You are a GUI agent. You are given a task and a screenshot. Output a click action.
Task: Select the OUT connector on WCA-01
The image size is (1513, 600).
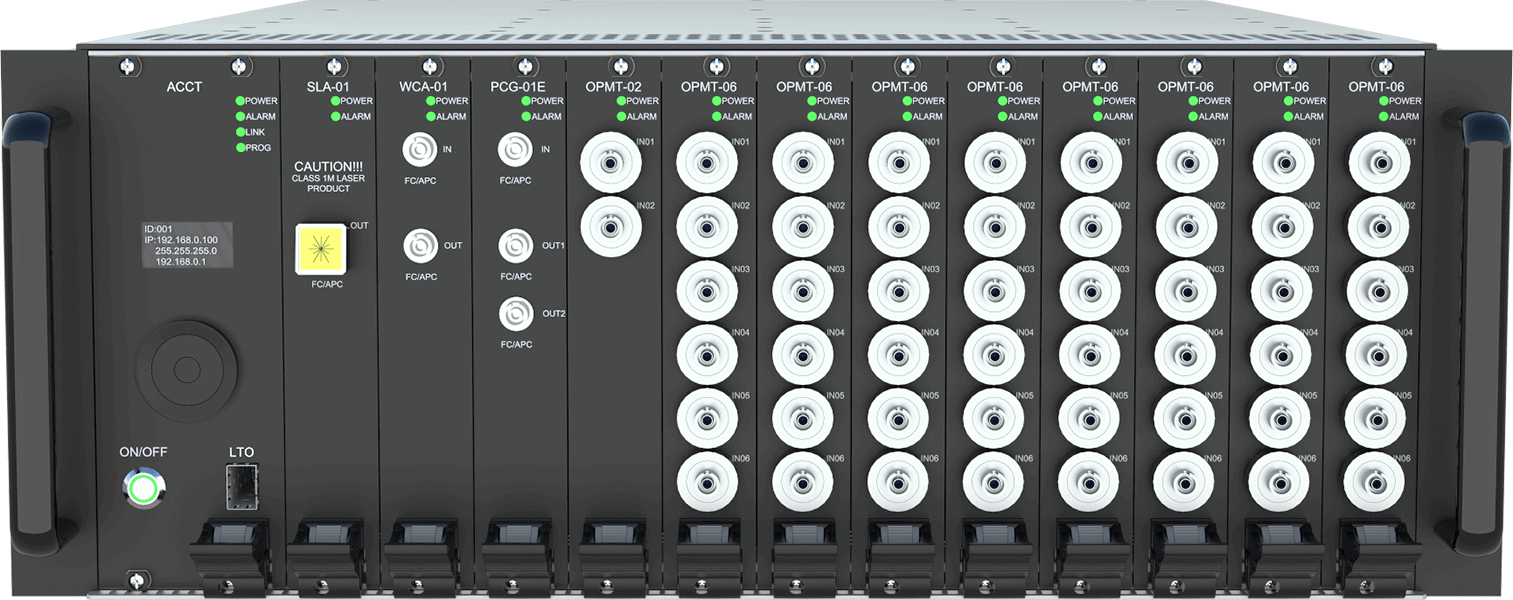coord(418,245)
